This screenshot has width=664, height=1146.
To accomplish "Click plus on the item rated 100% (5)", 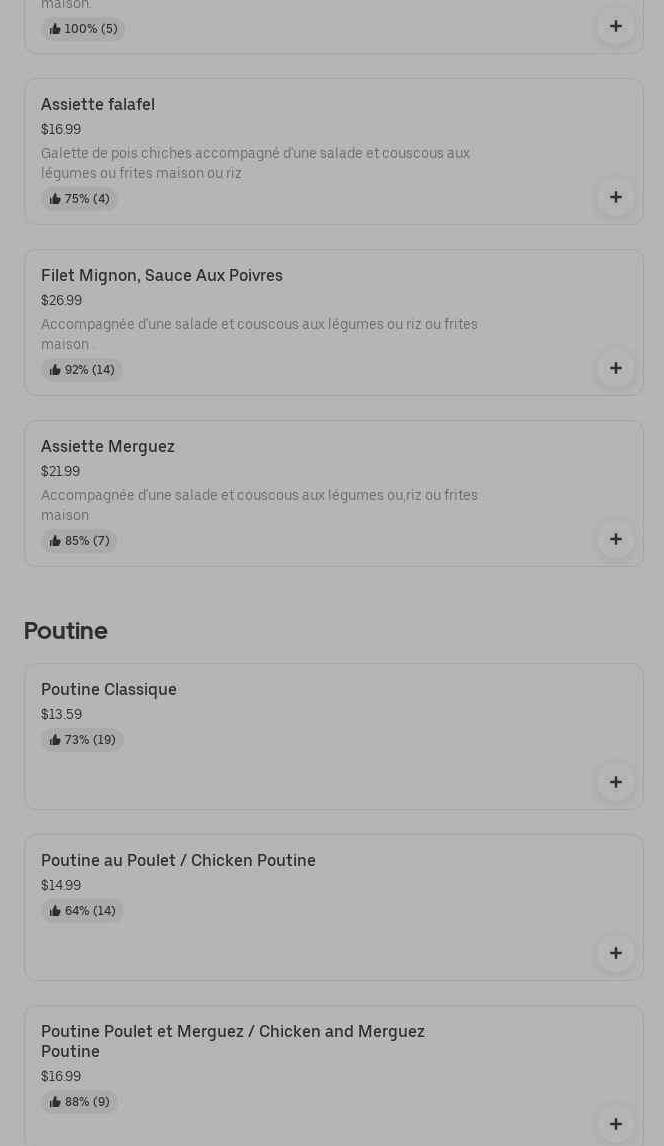I will (615, 26).
